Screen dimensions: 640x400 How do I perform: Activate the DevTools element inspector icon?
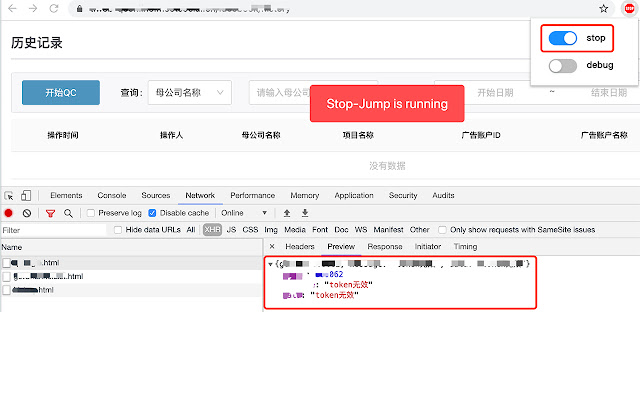pyautogui.click(x=9, y=196)
